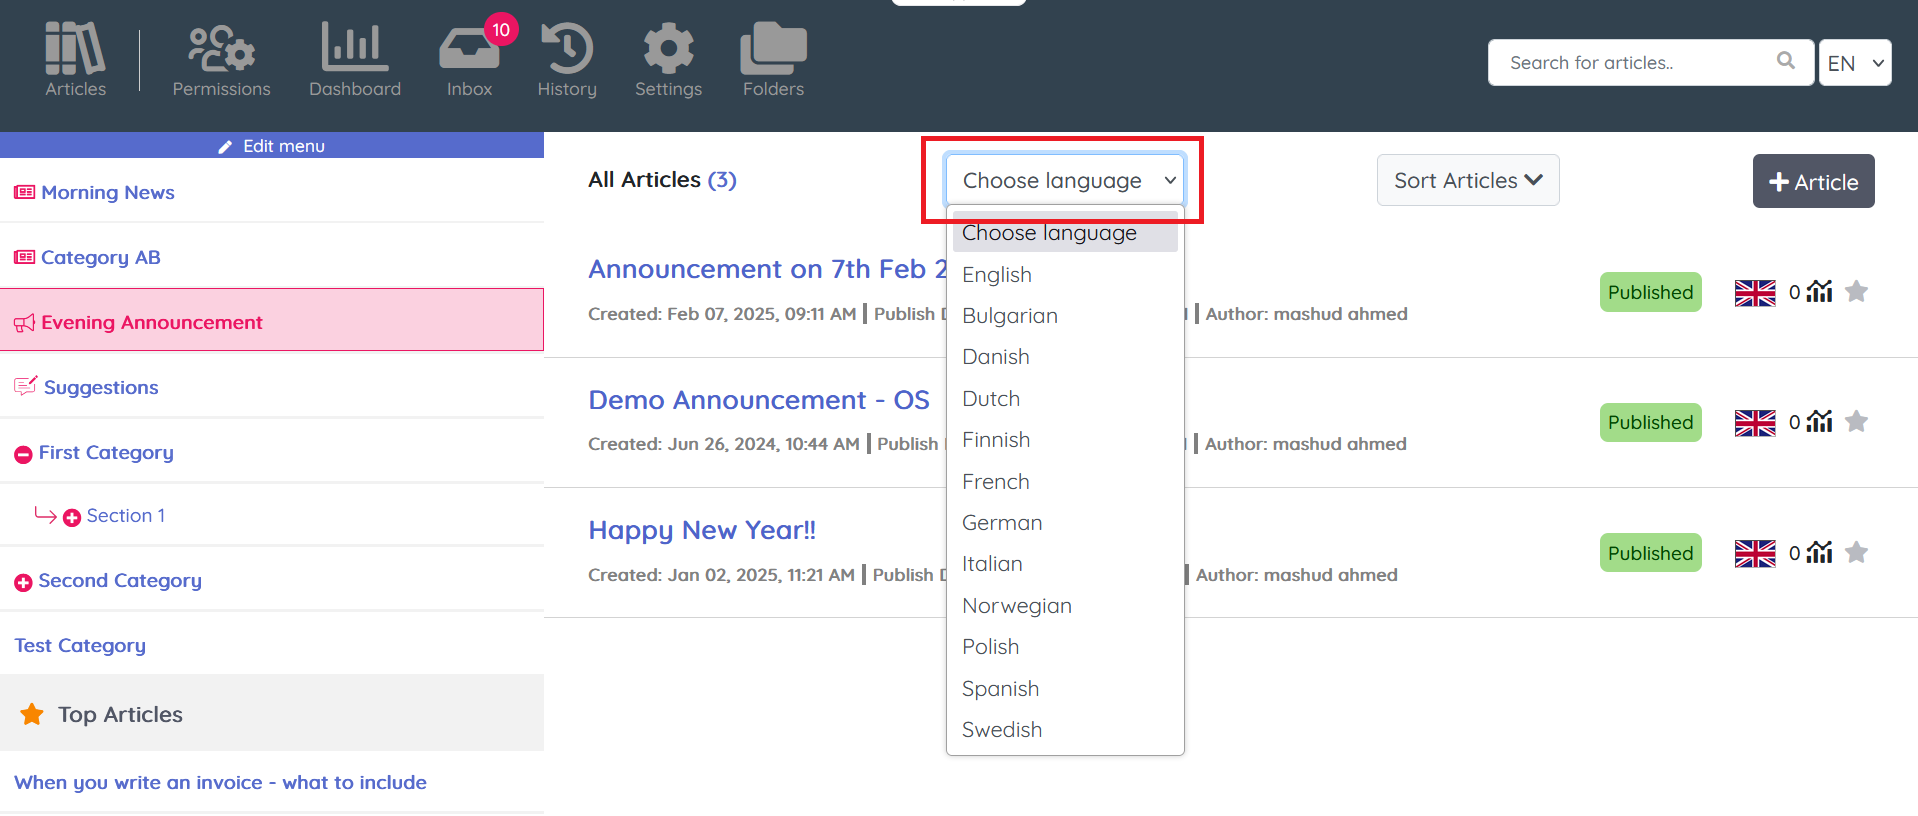Expand the Sort Articles dropdown
The height and width of the screenshot is (816, 1918).
[1467, 181]
